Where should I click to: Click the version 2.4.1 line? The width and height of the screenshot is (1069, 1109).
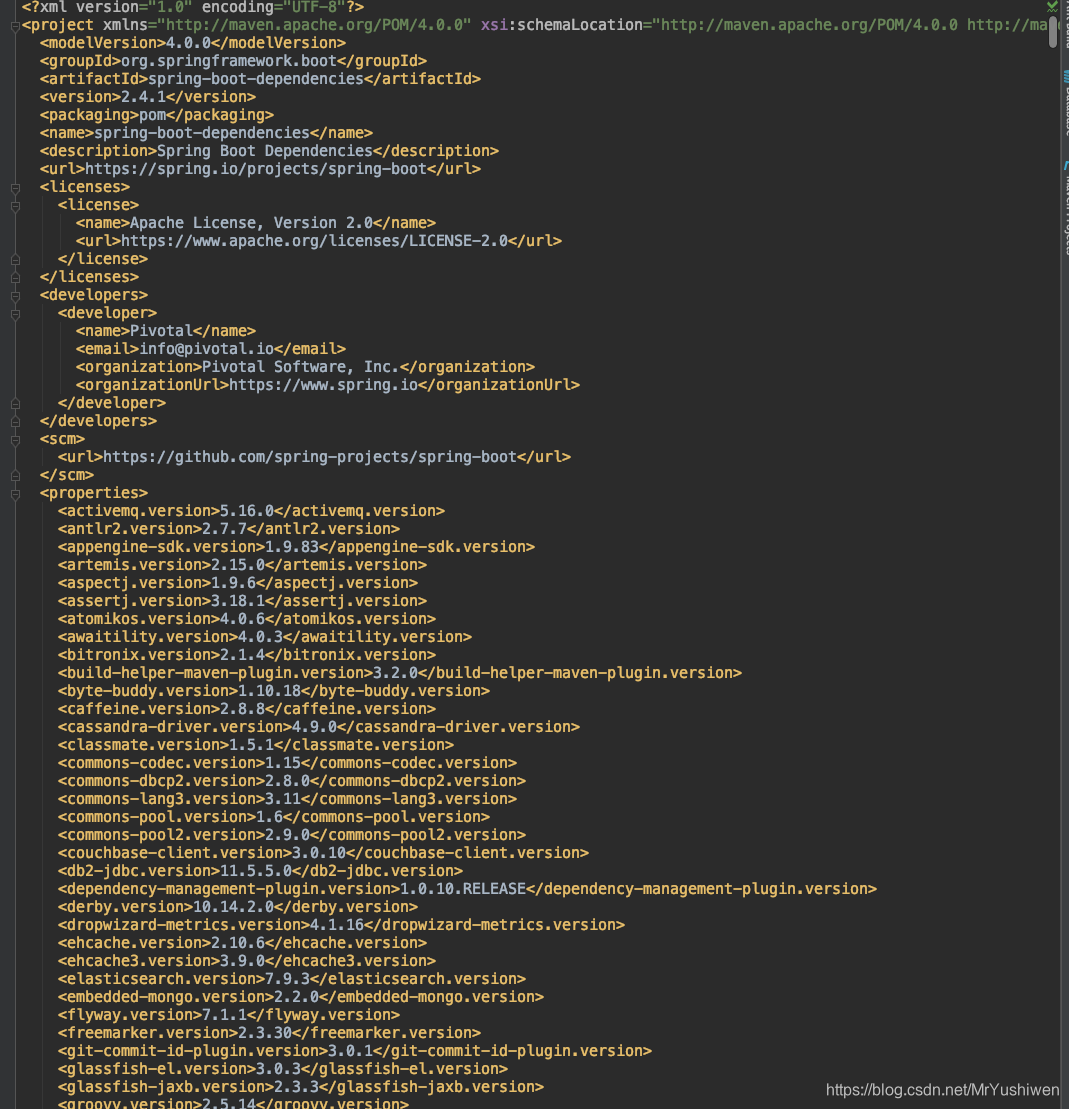(x=148, y=97)
